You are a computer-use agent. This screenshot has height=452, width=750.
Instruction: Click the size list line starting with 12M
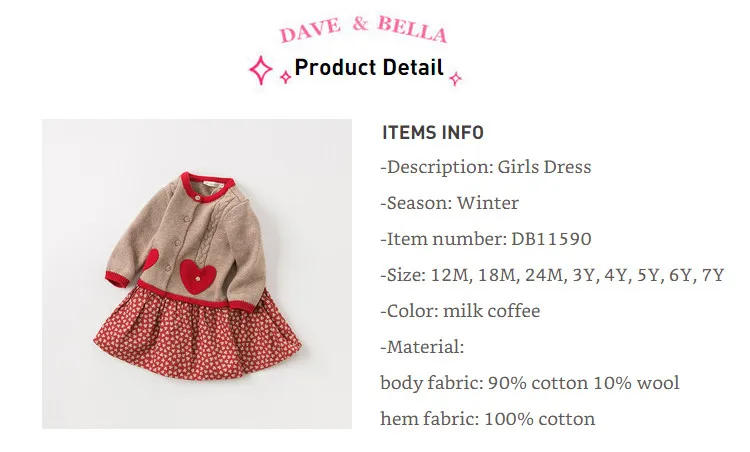click(552, 275)
